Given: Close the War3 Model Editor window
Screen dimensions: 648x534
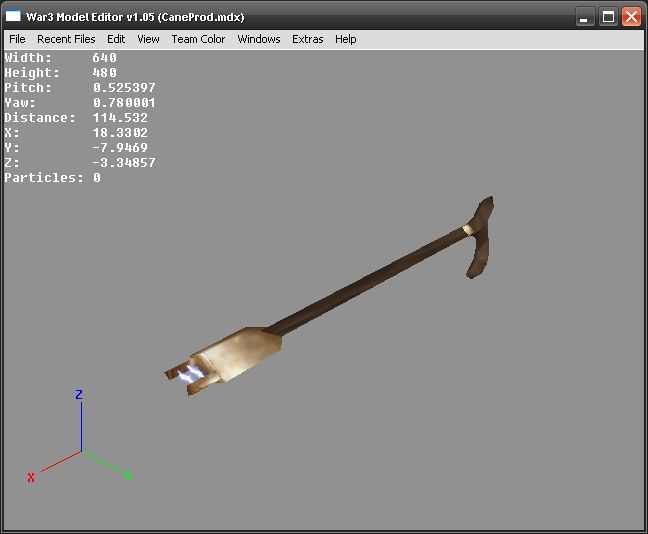Looking at the screenshot, I should coord(631,17).
